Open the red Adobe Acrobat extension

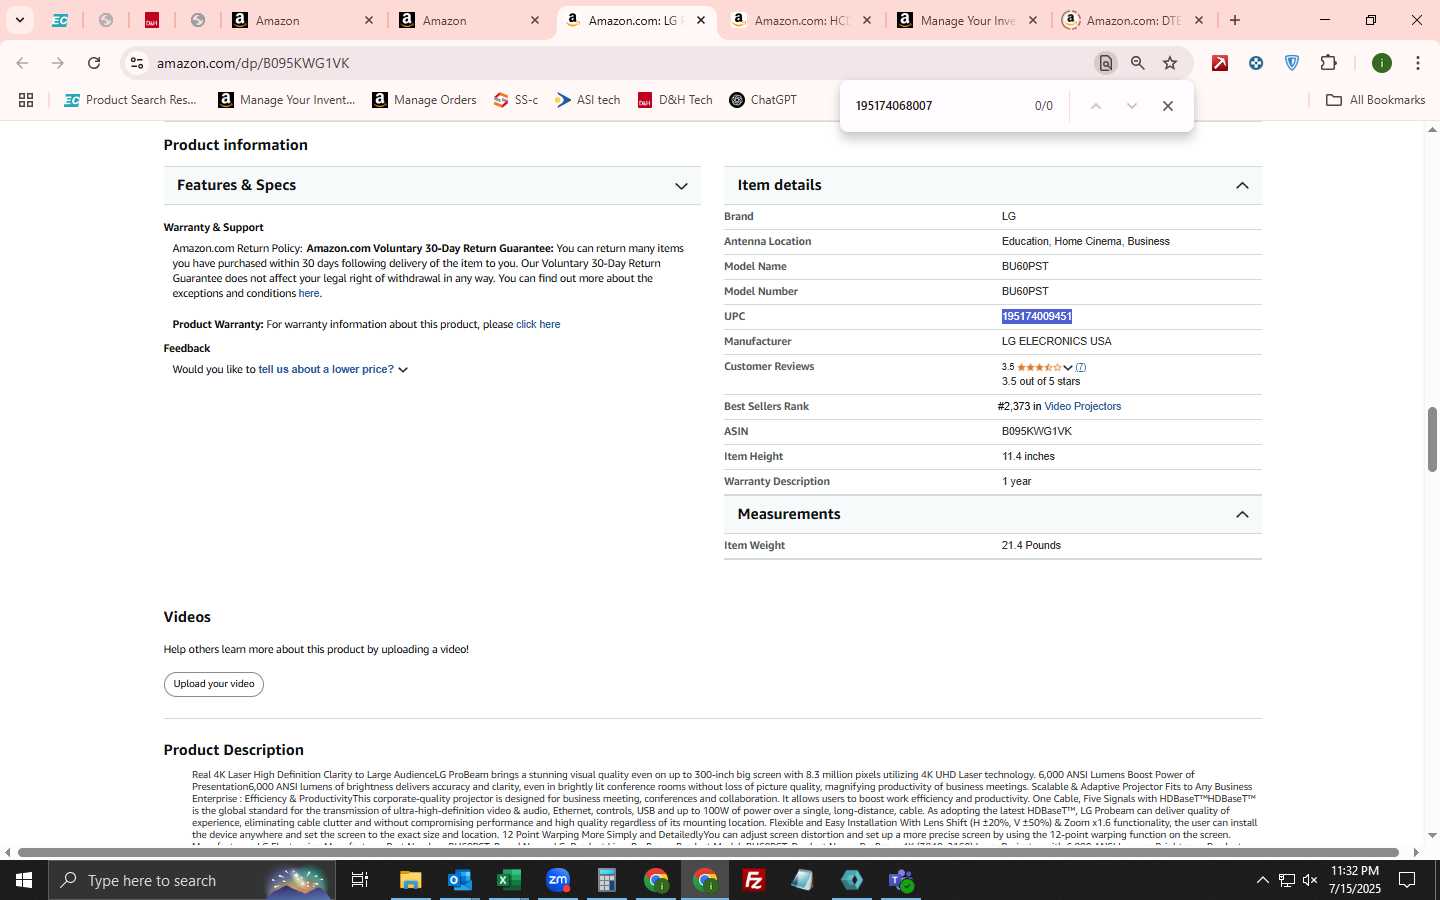coord(1220,63)
